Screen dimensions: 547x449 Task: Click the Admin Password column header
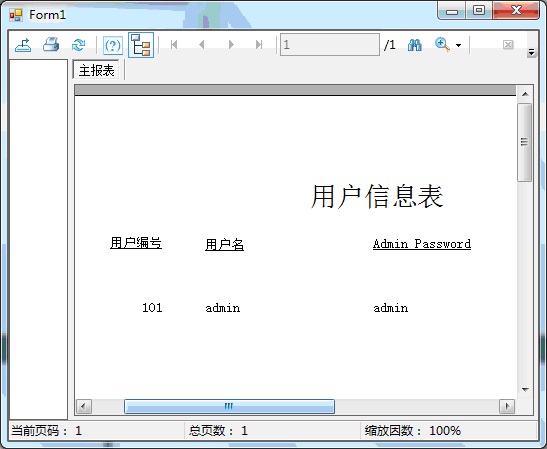click(x=422, y=244)
